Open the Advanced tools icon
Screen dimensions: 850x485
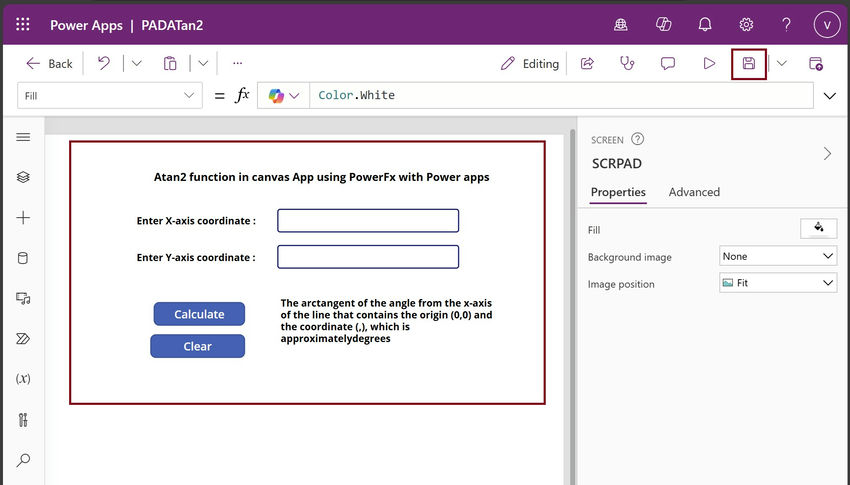23,419
